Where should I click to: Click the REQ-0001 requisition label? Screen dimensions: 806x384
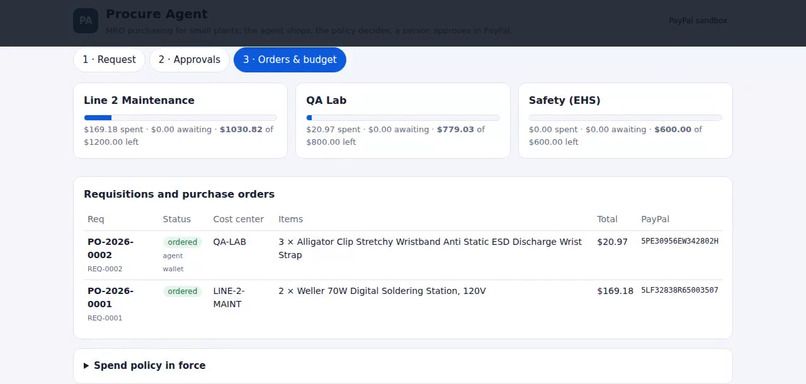click(105, 318)
